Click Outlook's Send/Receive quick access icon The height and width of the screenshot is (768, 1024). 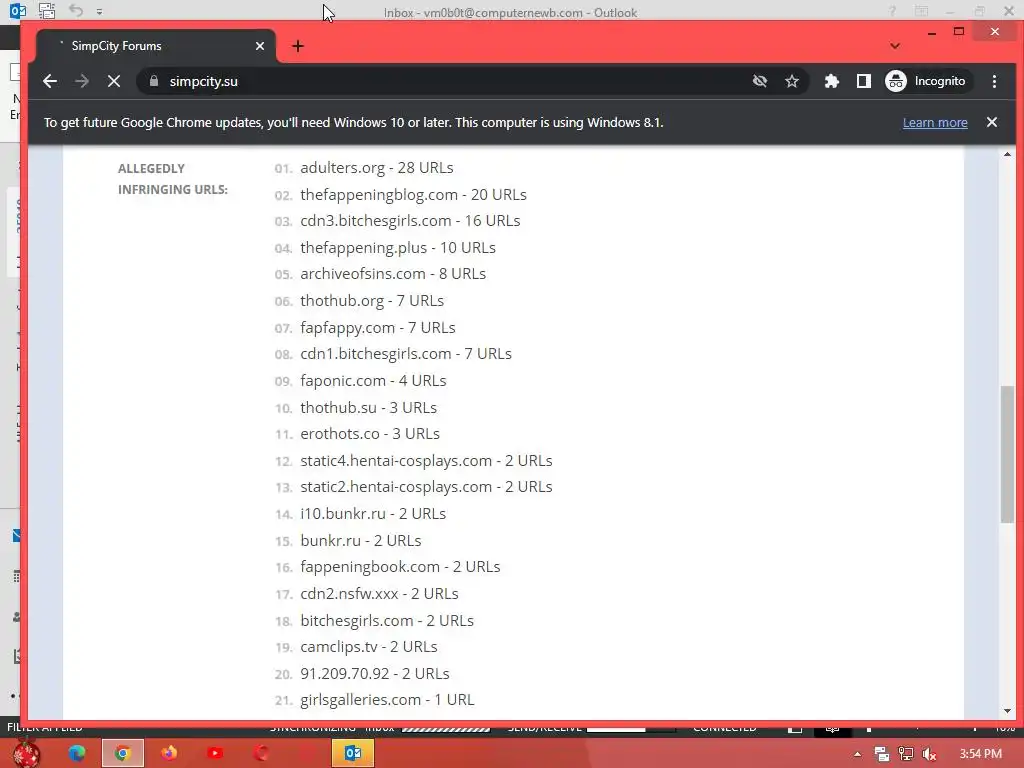47,11
